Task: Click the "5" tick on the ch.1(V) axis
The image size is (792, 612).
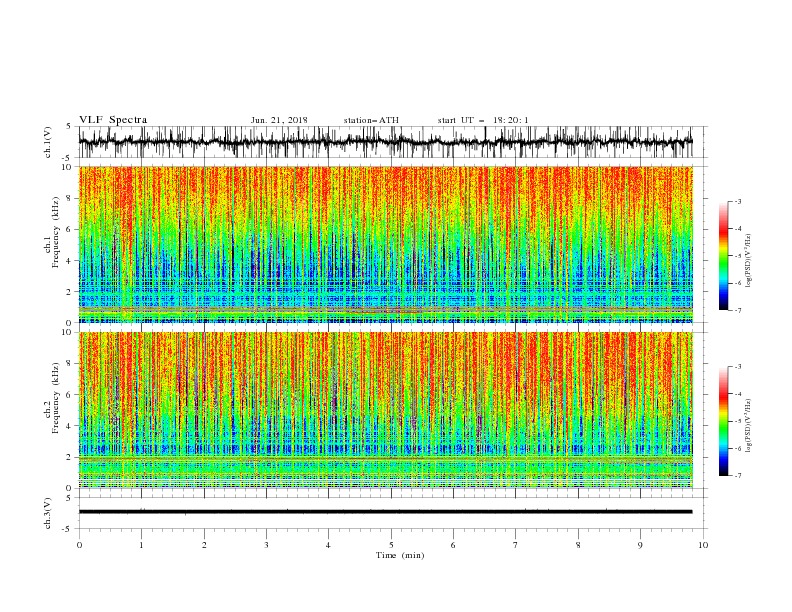Action: tap(69, 126)
